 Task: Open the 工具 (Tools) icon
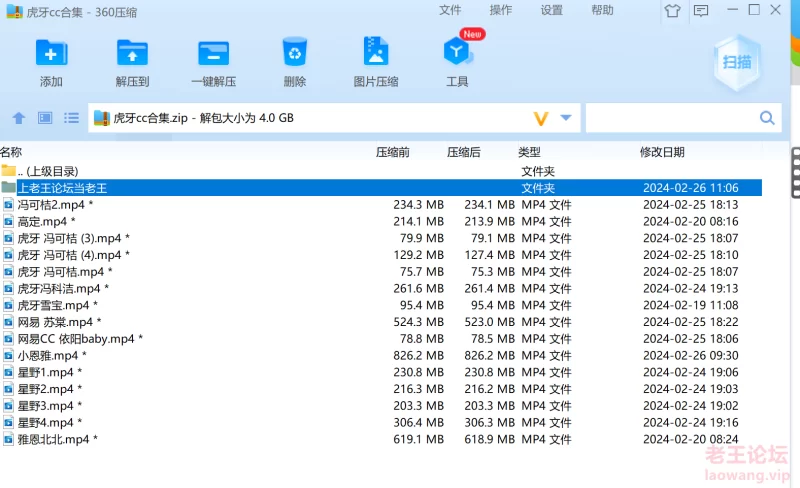(x=457, y=51)
